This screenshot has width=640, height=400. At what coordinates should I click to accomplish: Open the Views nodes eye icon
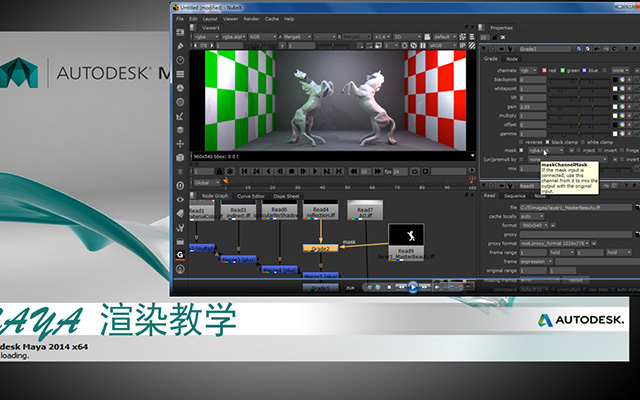[x=180, y=200]
